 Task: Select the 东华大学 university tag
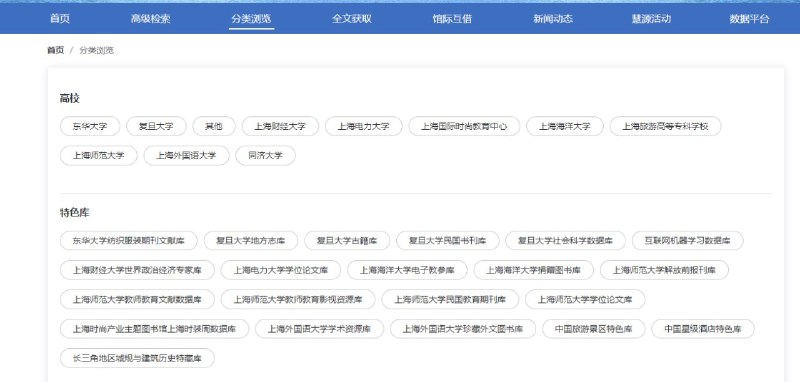90,126
